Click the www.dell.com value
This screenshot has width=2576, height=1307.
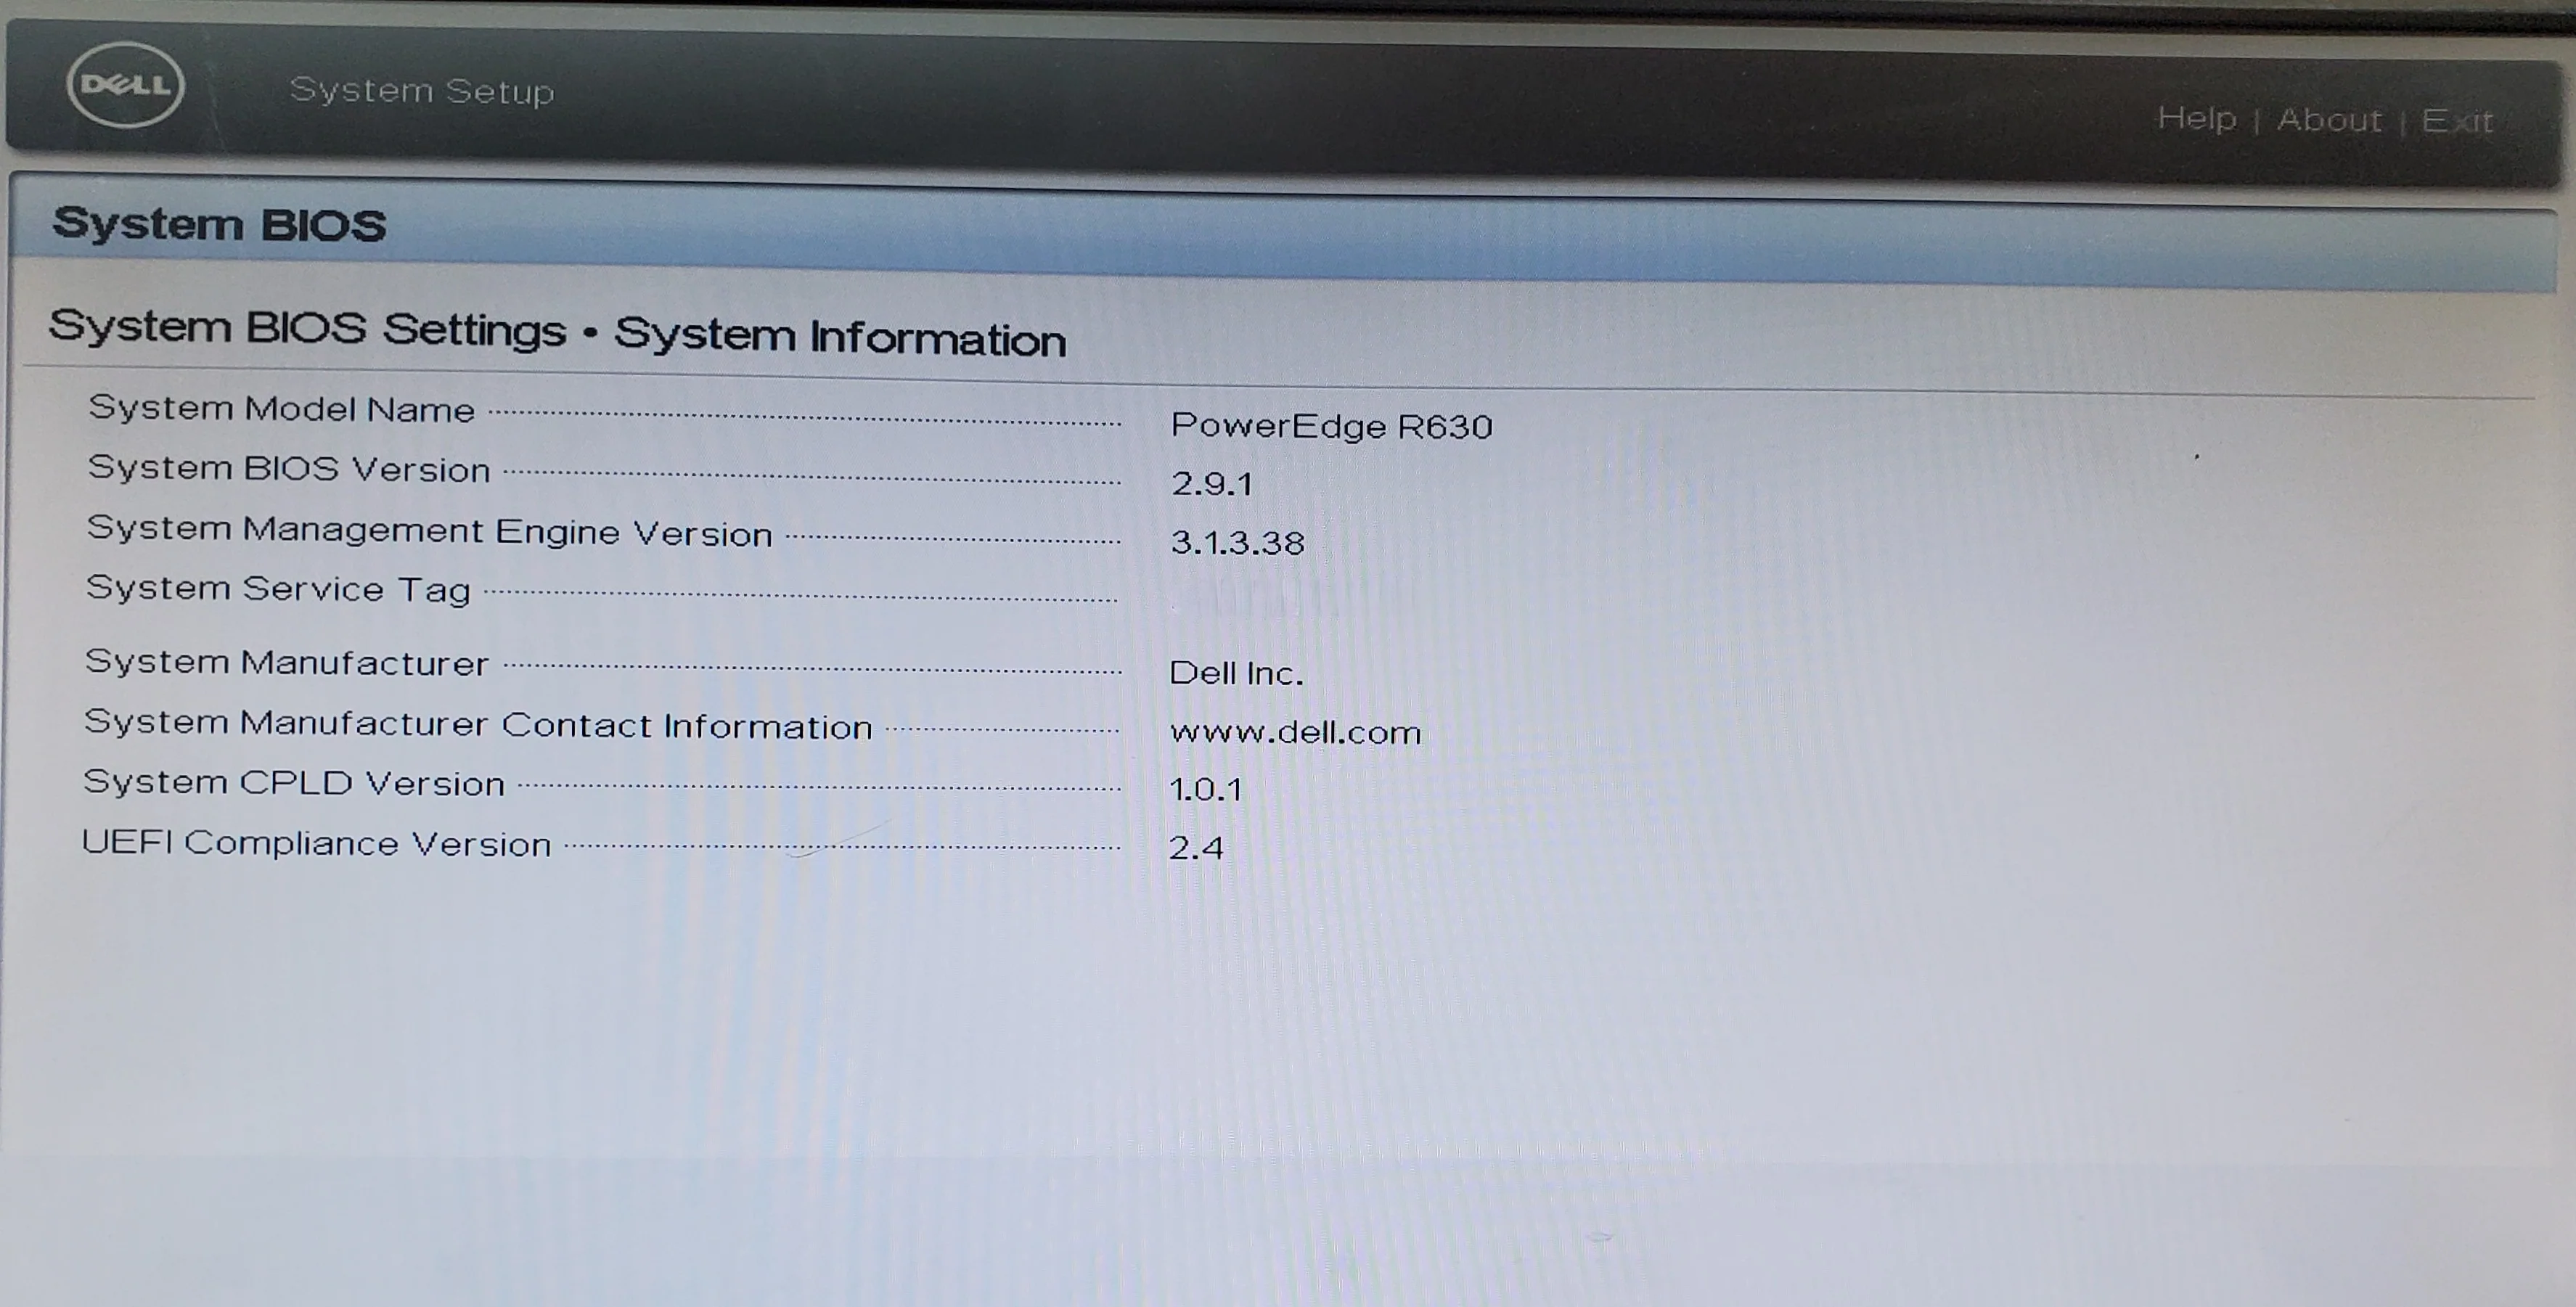tap(1295, 733)
